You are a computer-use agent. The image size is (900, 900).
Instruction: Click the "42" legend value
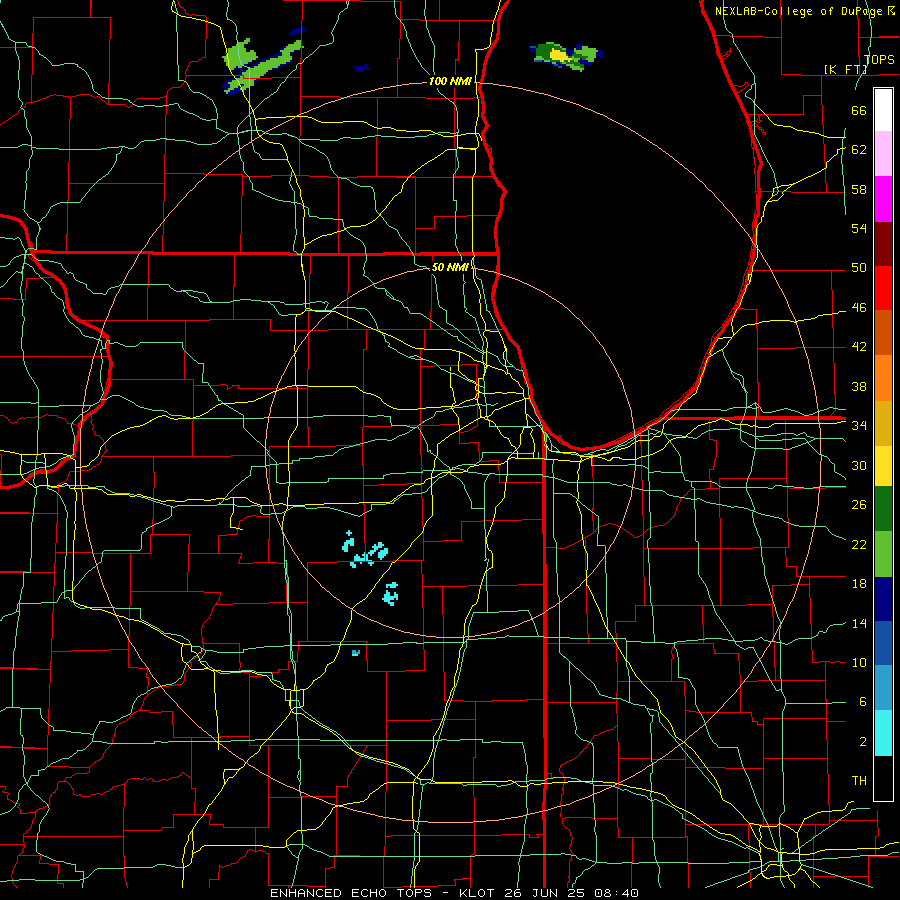pos(859,347)
